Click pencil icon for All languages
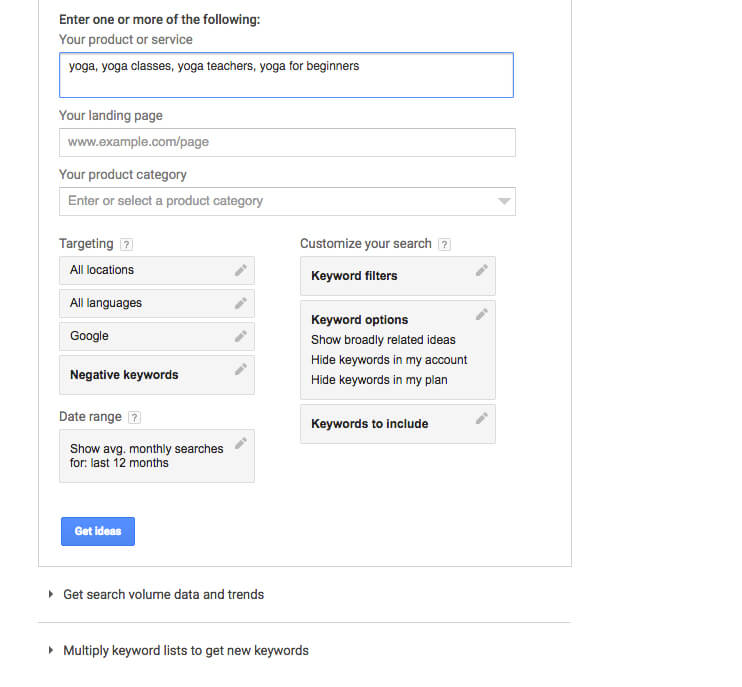The height and width of the screenshot is (687, 742). pyautogui.click(x=240, y=303)
